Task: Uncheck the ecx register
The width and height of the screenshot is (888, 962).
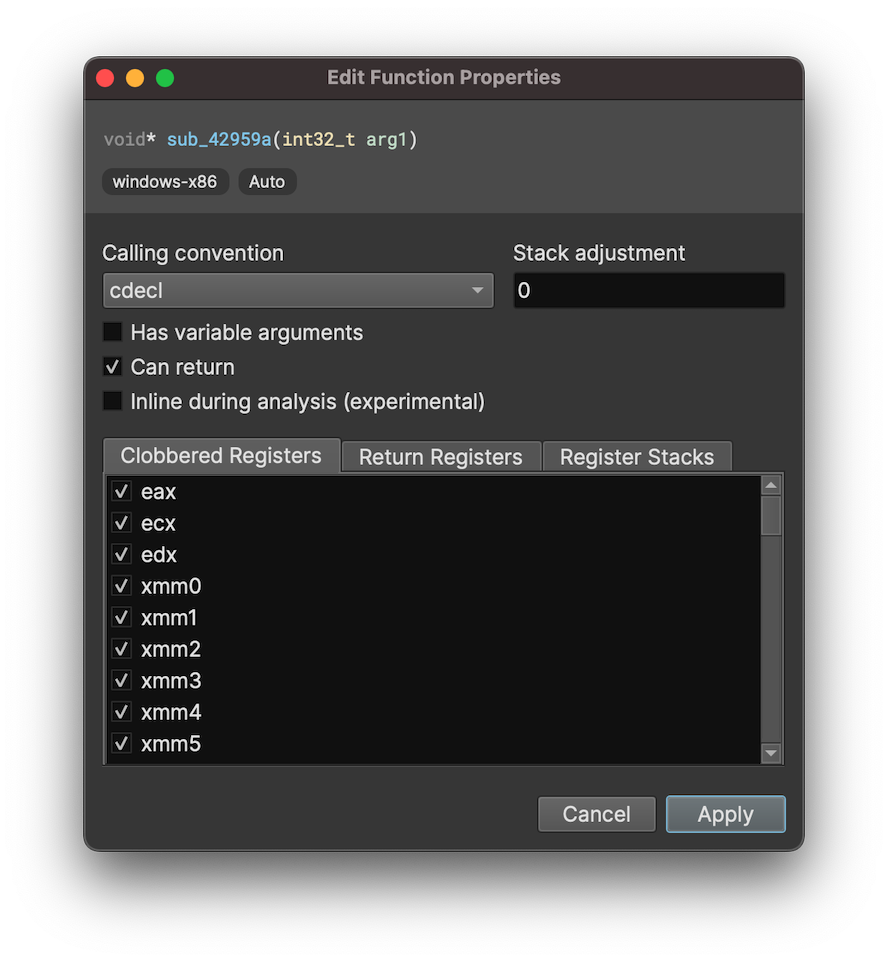Action: [121, 523]
